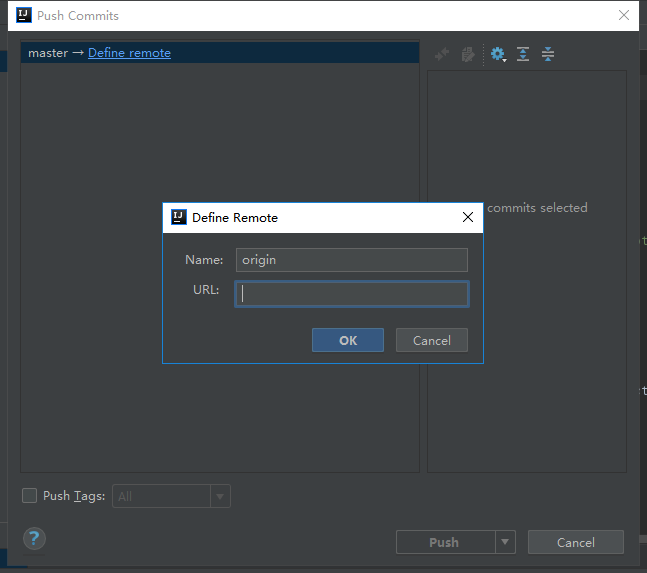Open the Push Tags All dropdown

[x=171, y=496]
